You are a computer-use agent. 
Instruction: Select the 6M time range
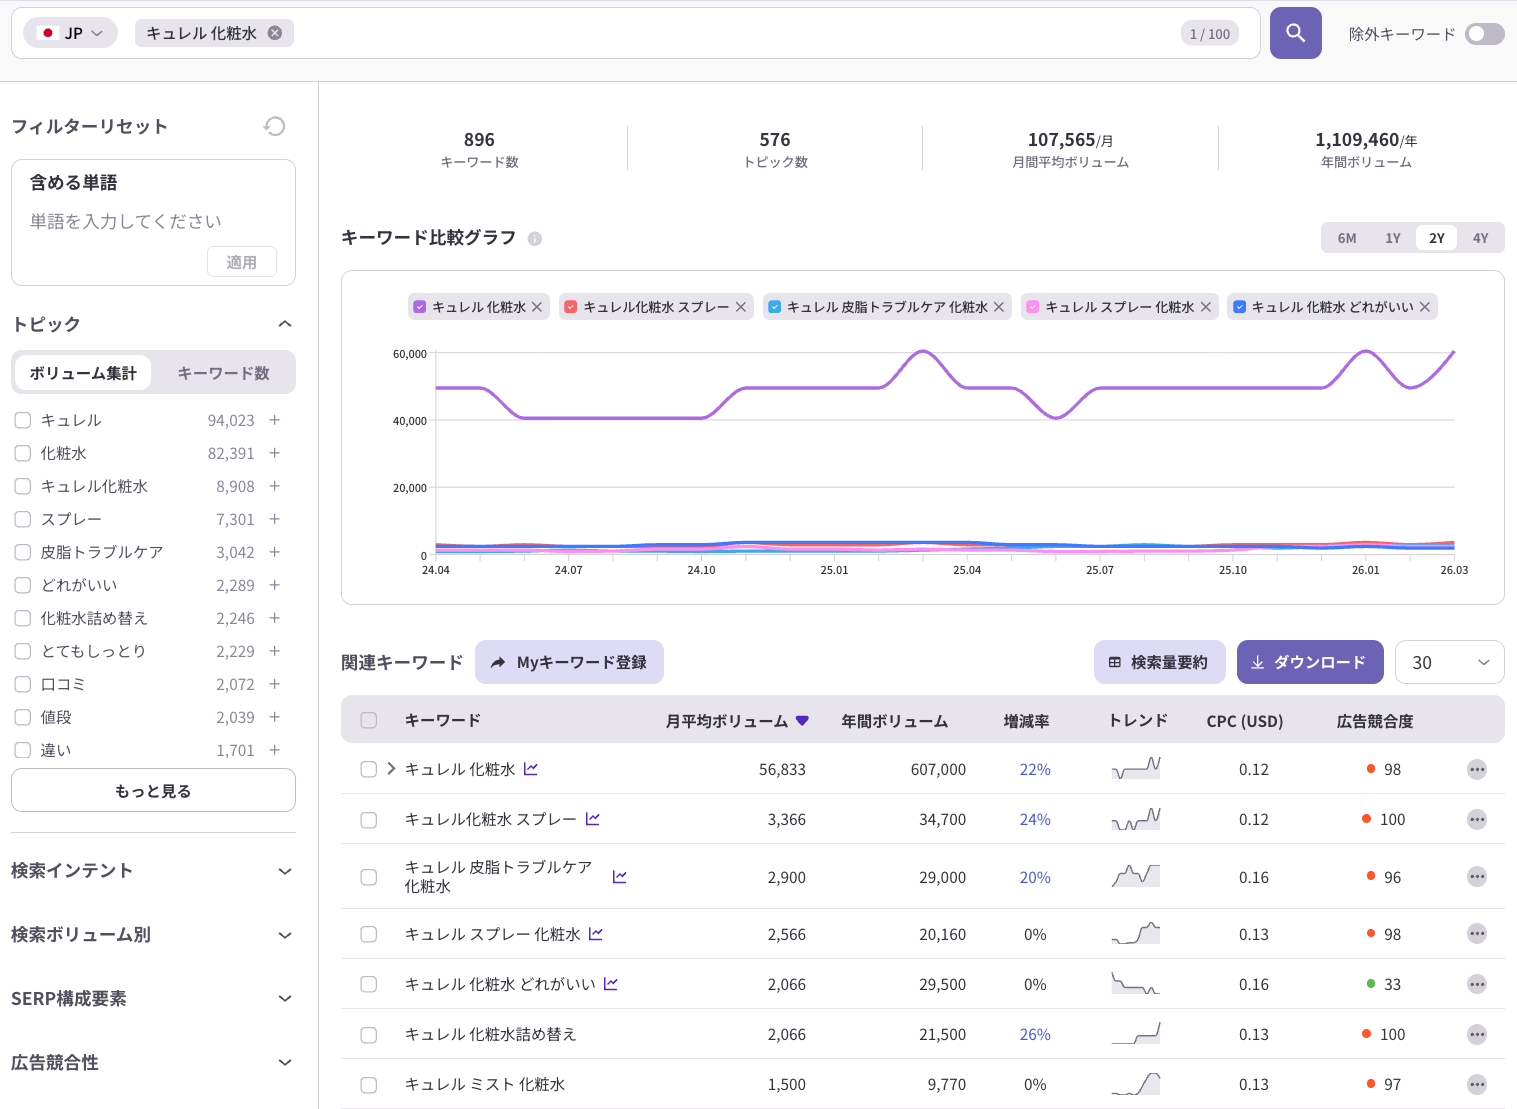(1347, 238)
